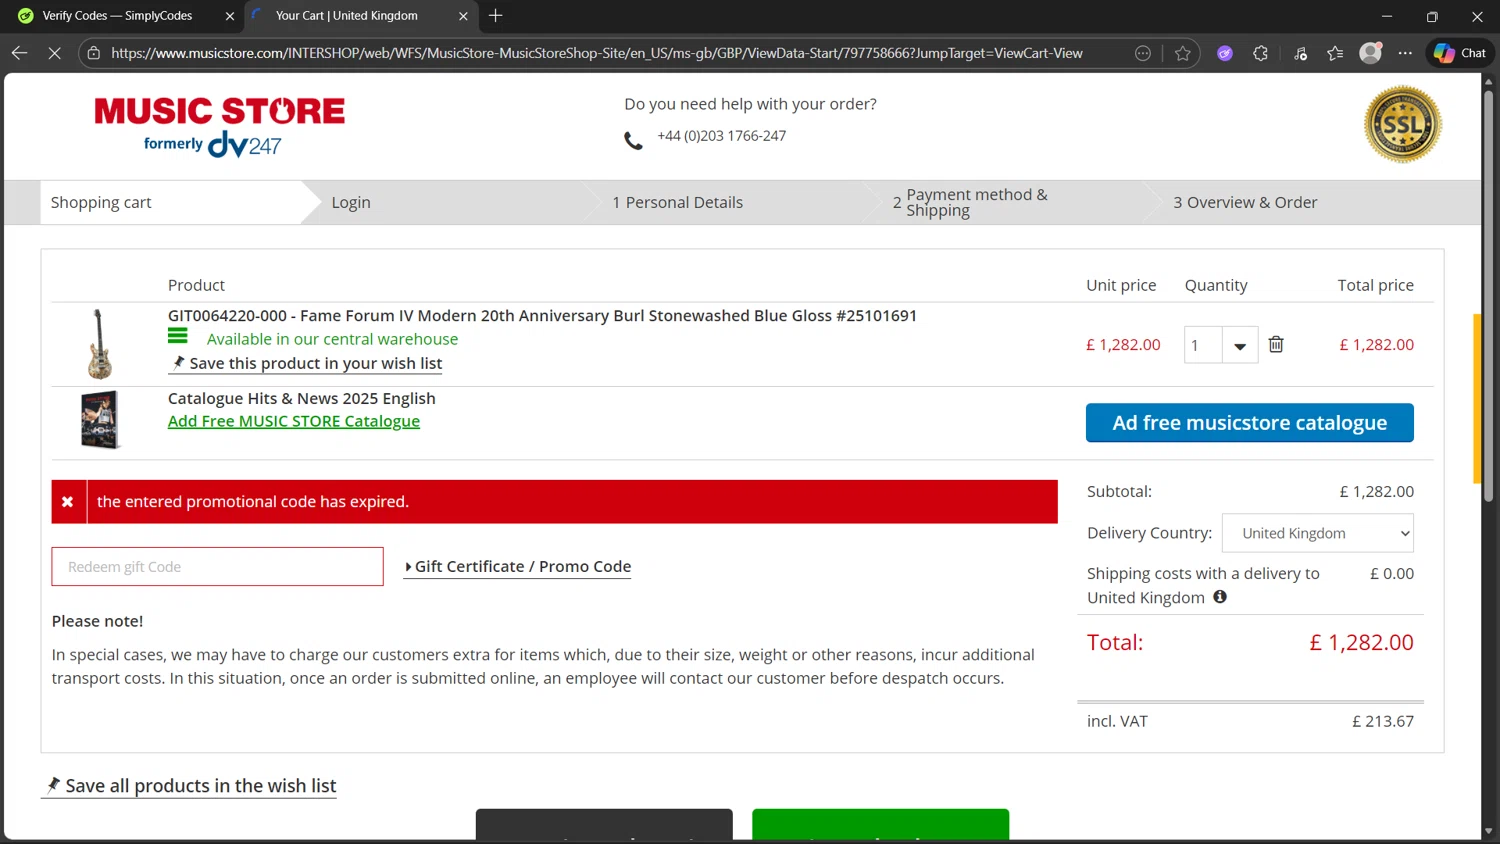The image size is (1500, 844).
Task: Click the Music Store logo
Action: coord(219,126)
